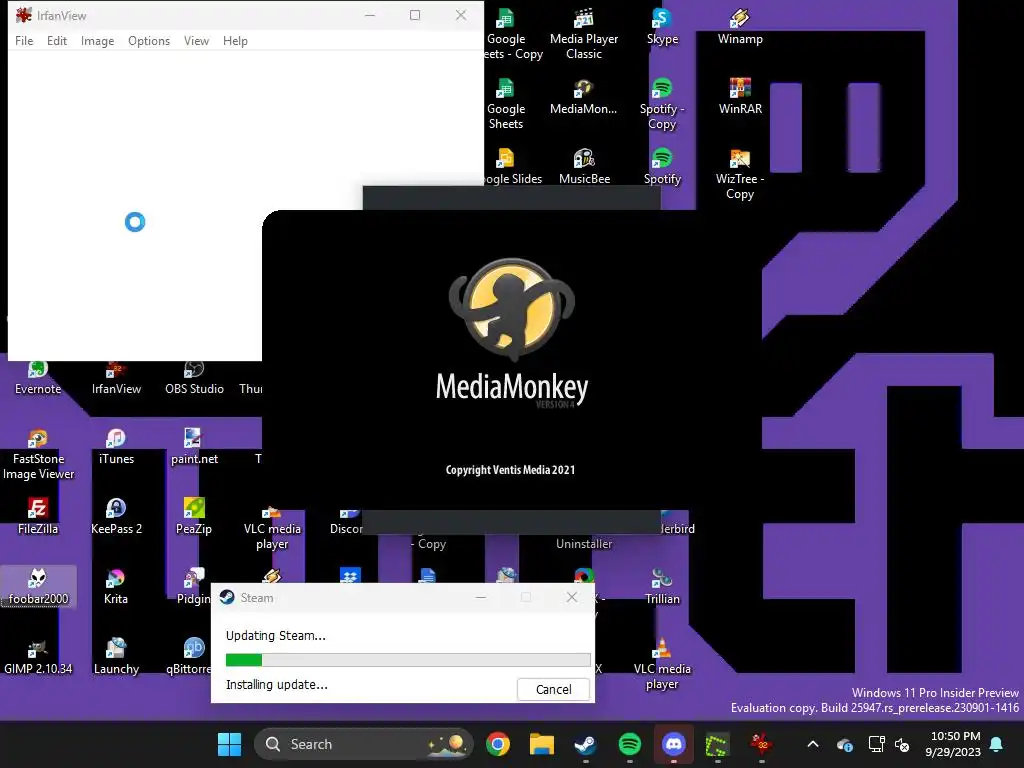Click the Steam update progress bar
1024x768 pixels.
[x=408, y=660]
